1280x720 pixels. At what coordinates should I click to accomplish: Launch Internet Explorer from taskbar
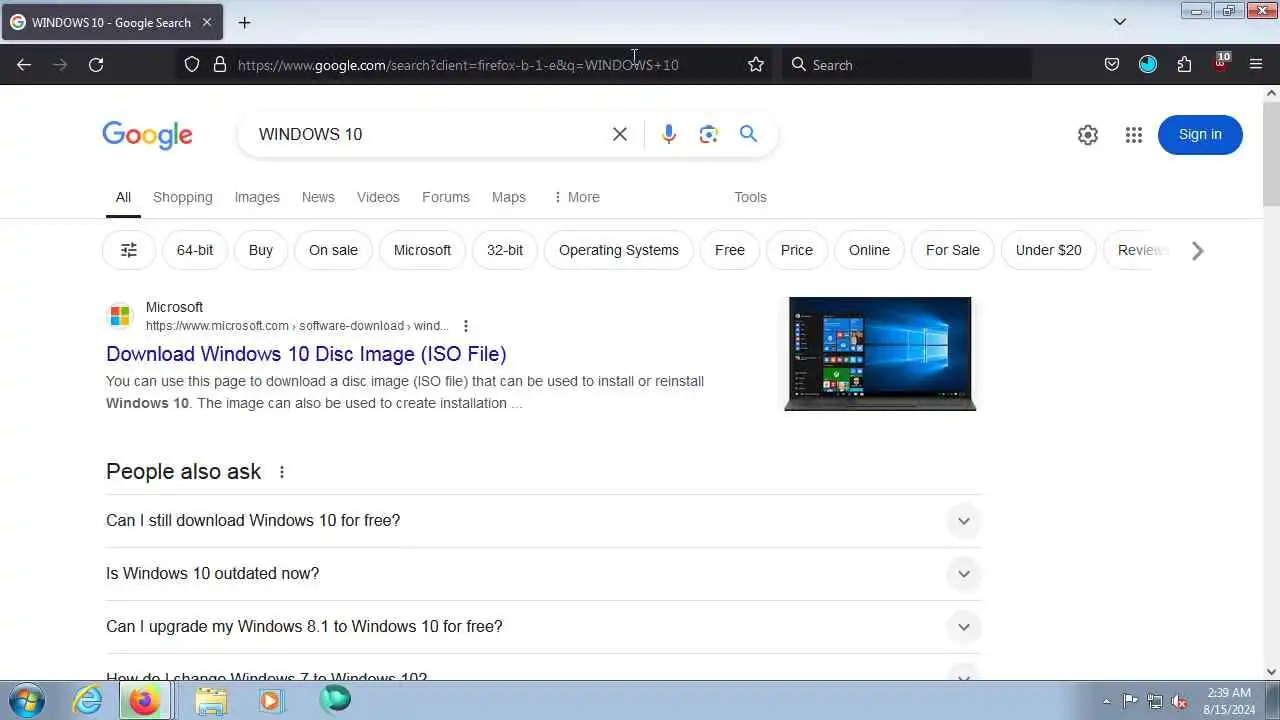click(88, 700)
